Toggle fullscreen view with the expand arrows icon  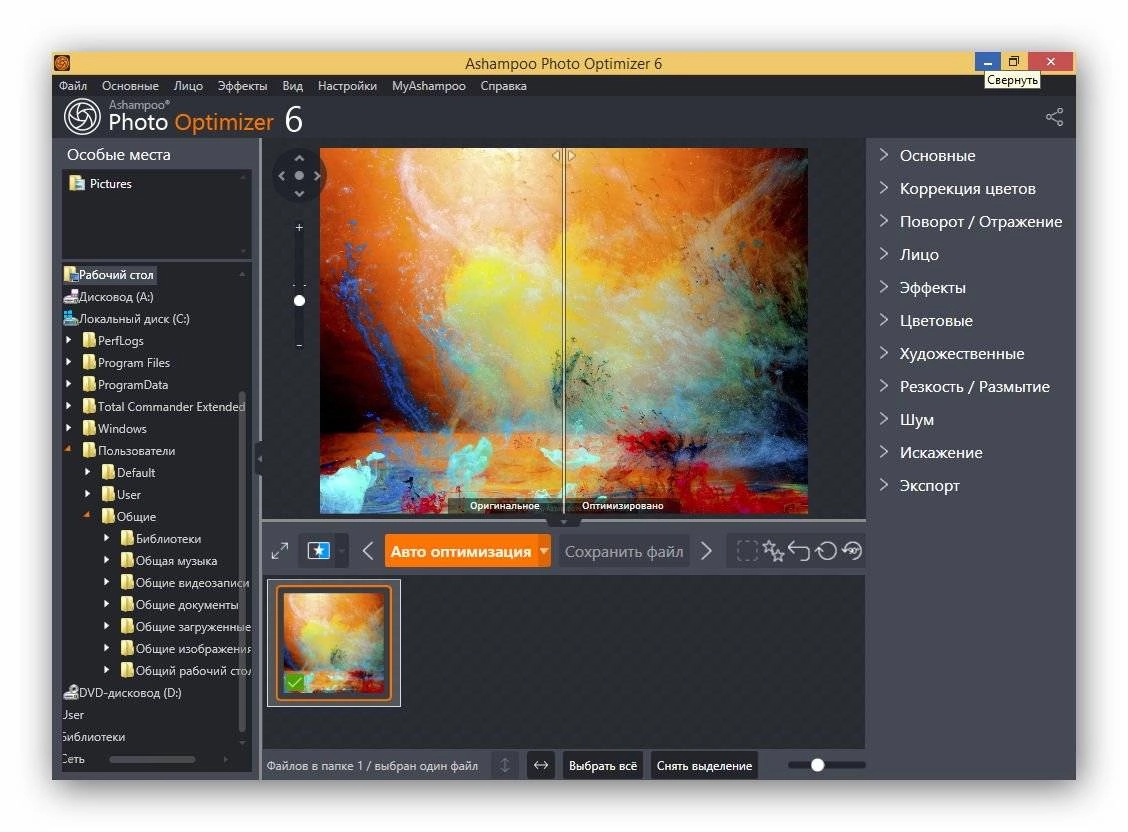pyautogui.click(x=280, y=552)
